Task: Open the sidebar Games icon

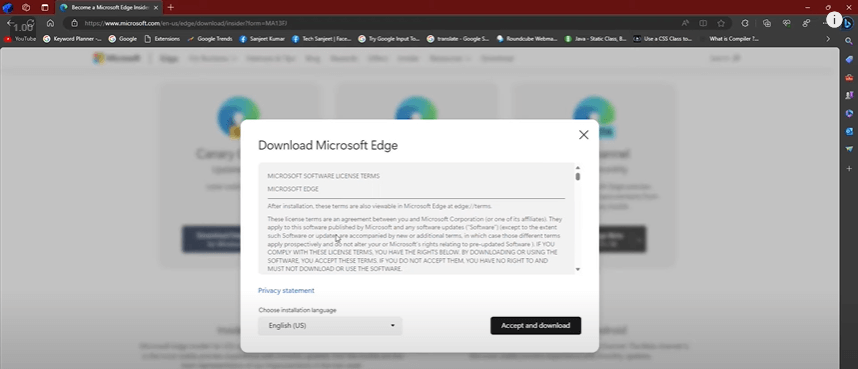Action: point(849,95)
